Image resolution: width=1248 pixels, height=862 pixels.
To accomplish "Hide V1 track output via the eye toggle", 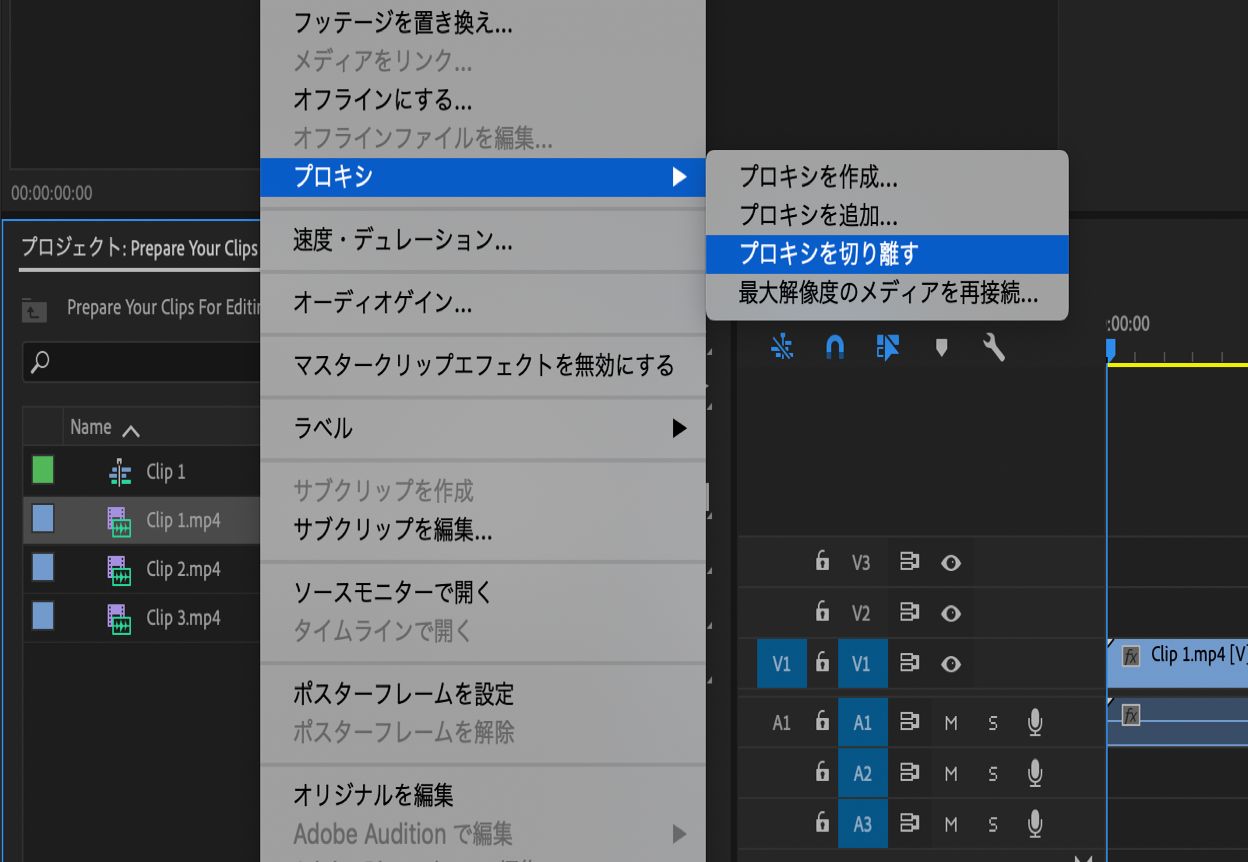I will click(x=949, y=663).
